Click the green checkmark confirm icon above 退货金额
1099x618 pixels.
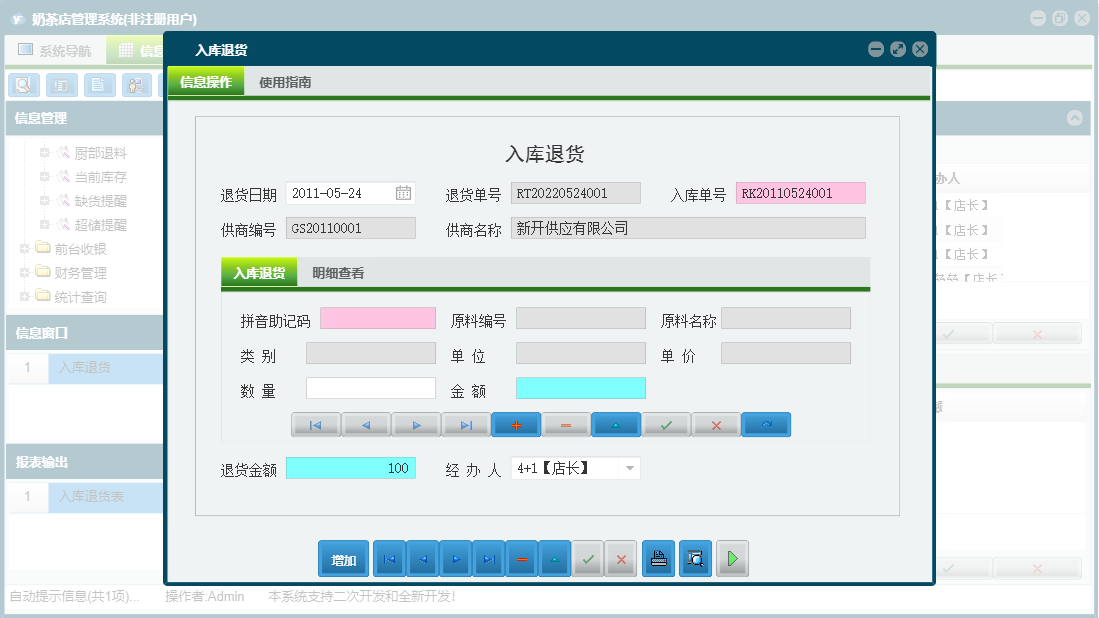point(666,424)
